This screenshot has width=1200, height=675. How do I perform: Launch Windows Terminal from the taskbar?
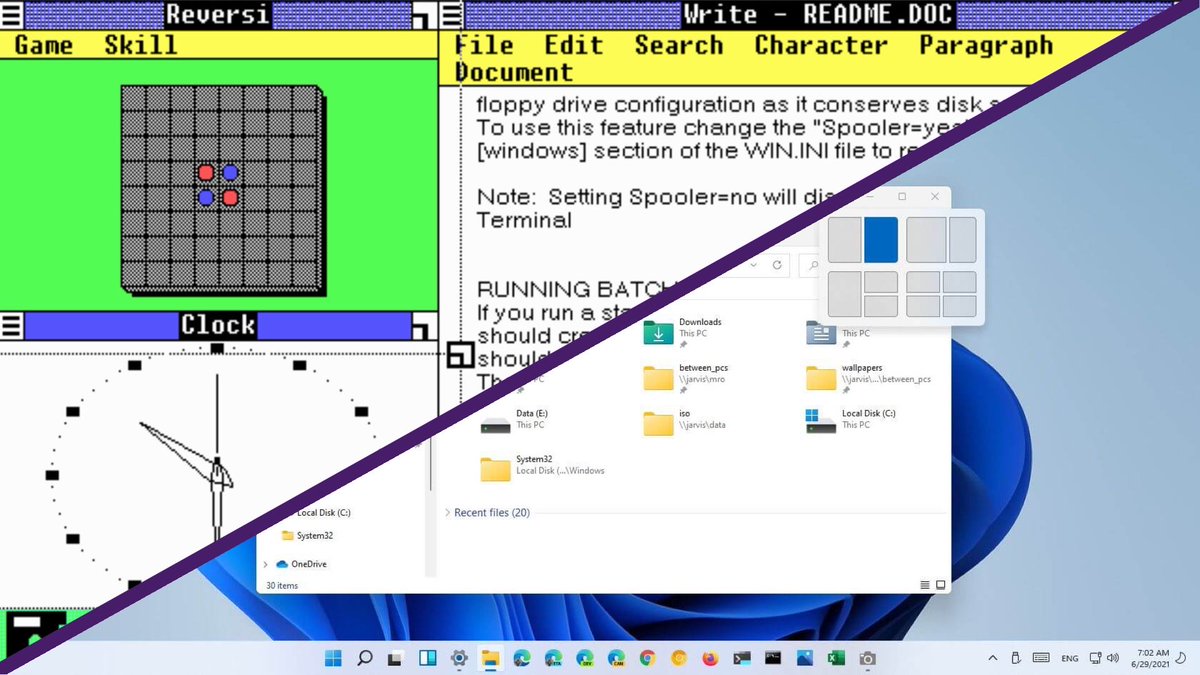[x=740, y=658]
